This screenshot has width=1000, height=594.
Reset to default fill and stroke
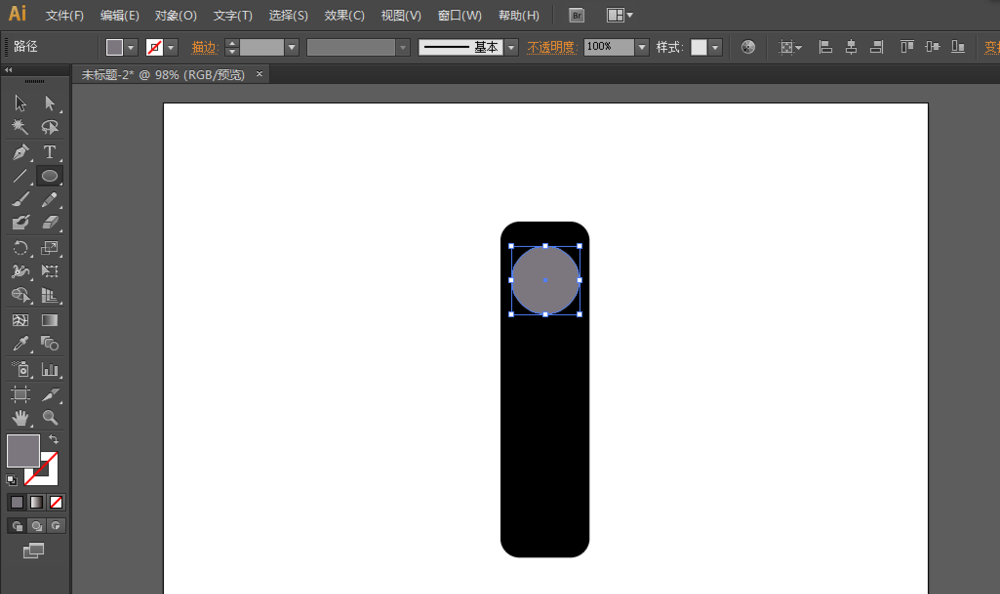[11, 480]
